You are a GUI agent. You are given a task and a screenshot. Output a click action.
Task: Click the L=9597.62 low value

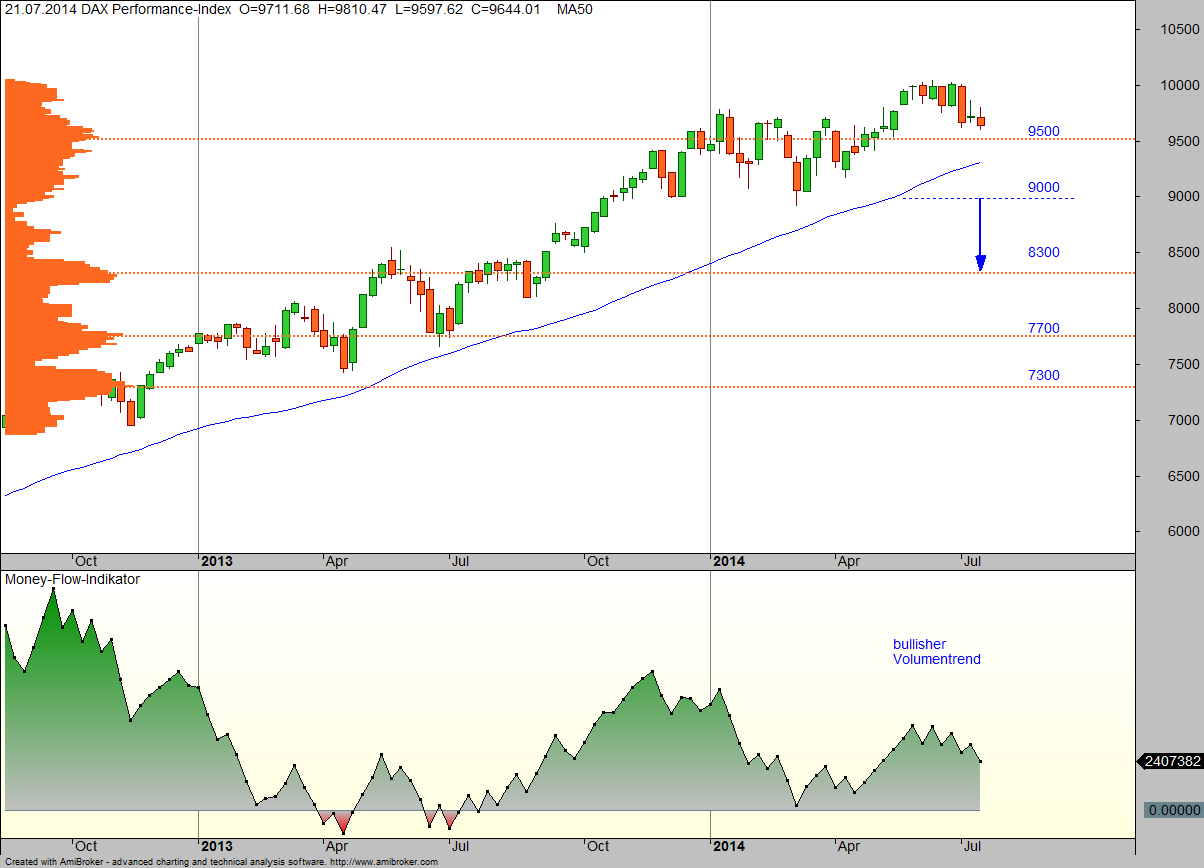point(430,9)
